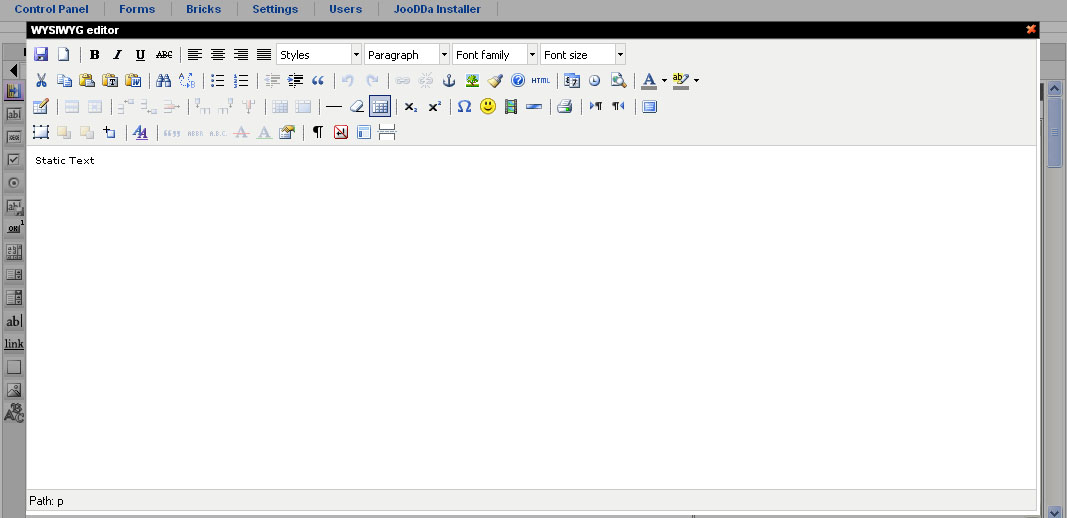This screenshot has height=518, width=1067.
Task: Open the Settings menu
Action: [275, 9]
